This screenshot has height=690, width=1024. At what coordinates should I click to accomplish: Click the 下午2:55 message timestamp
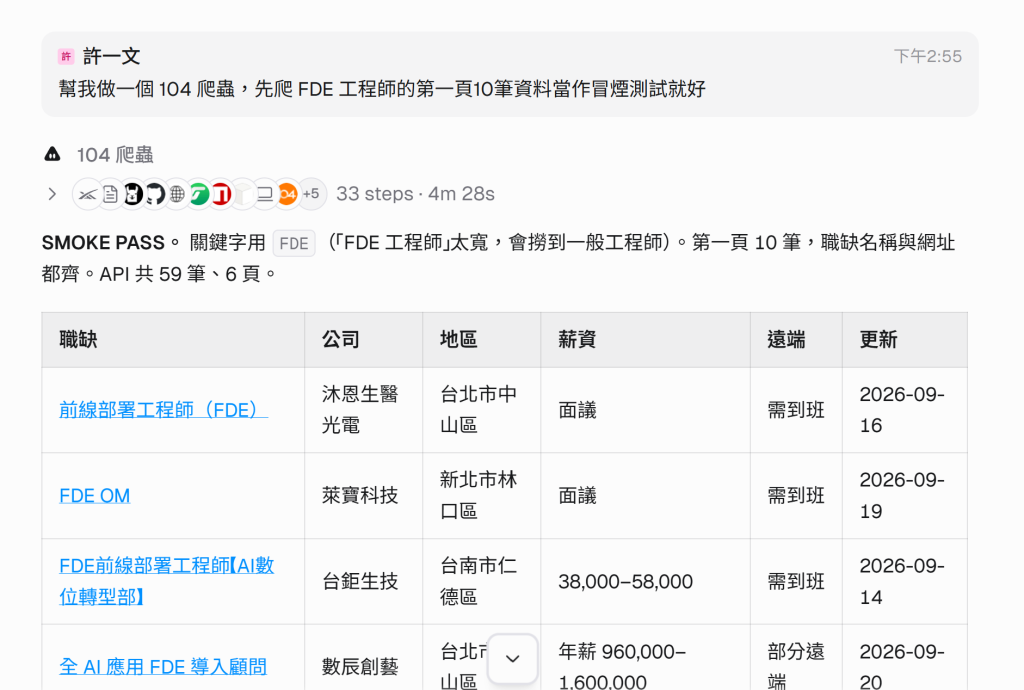(x=927, y=57)
